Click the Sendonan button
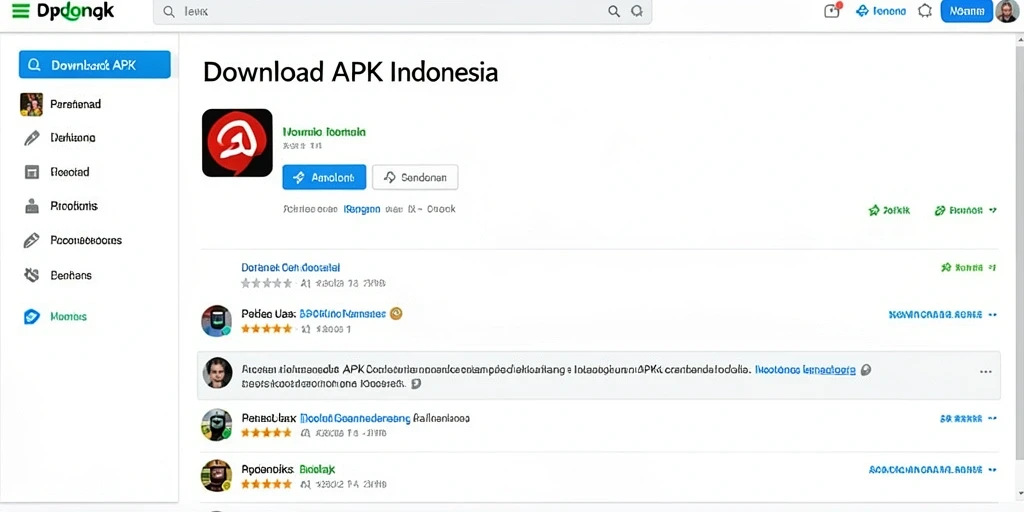The image size is (1024, 512). 415,177
